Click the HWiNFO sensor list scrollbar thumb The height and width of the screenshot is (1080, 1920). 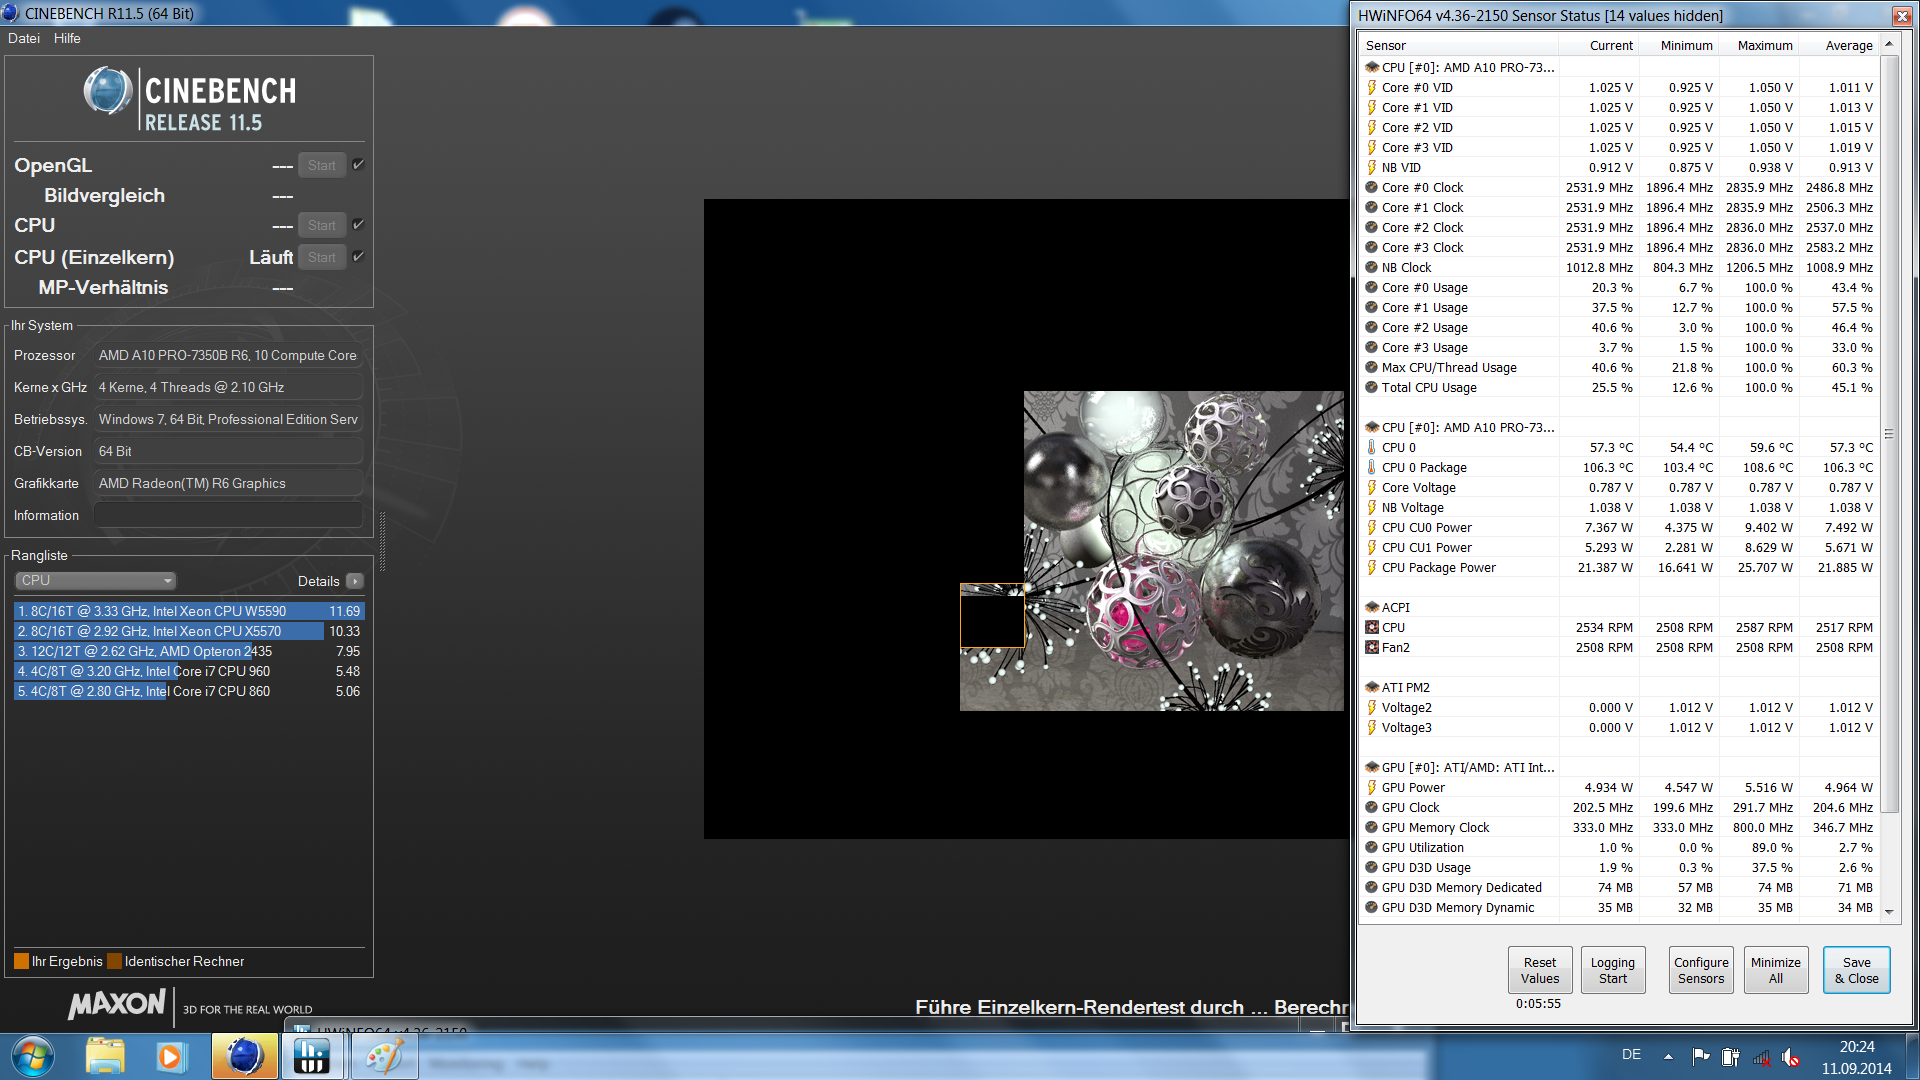(1889, 434)
